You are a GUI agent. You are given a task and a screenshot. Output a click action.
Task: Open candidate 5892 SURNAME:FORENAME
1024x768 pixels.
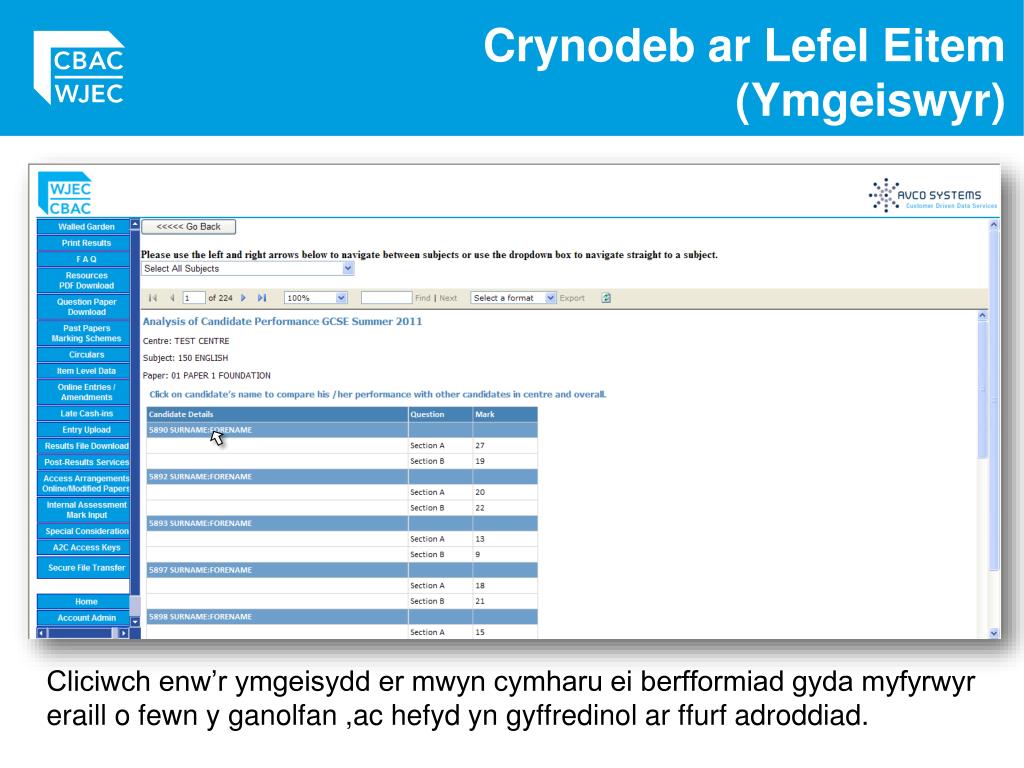[200, 477]
